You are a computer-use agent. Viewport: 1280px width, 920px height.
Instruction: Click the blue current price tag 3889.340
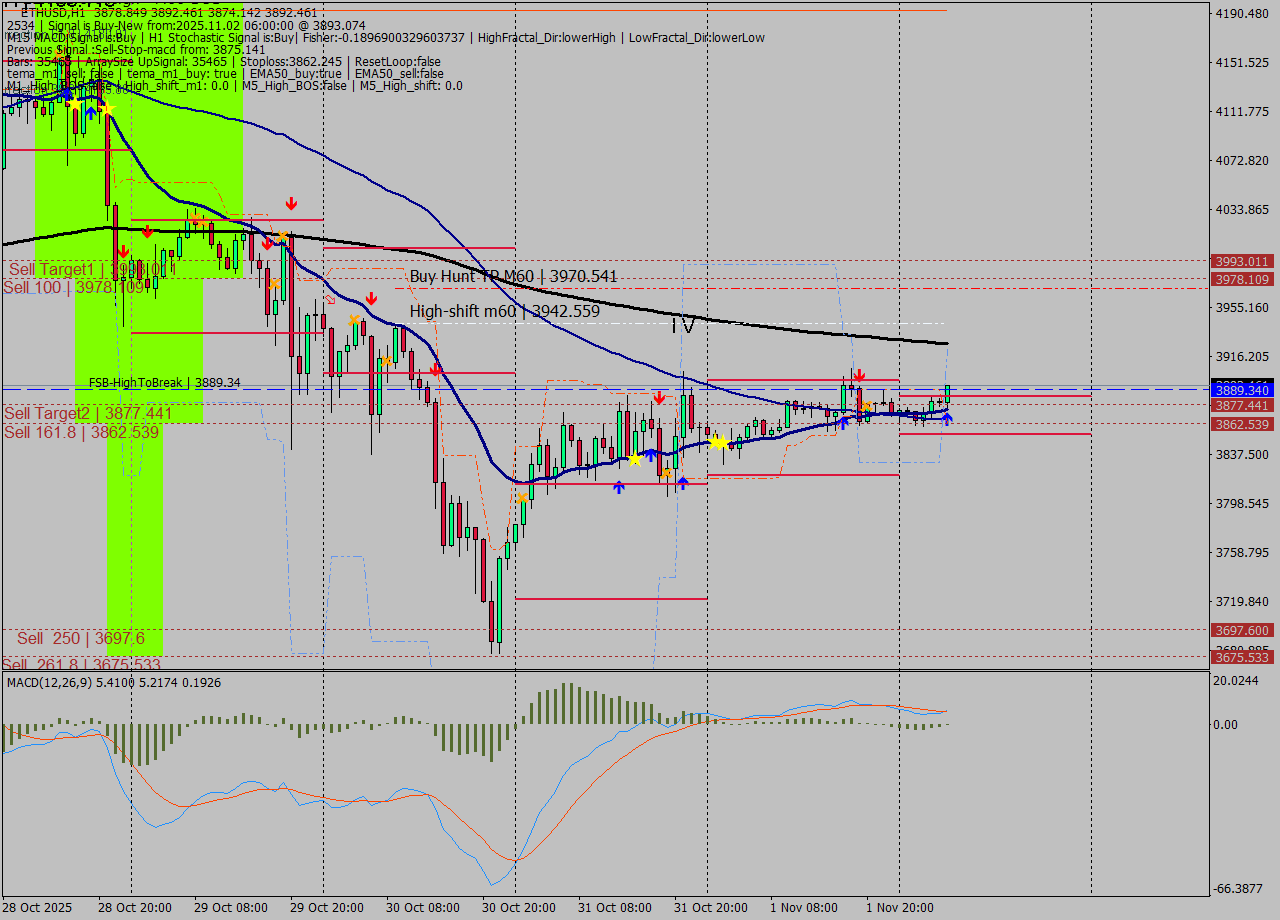[1241, 390]
